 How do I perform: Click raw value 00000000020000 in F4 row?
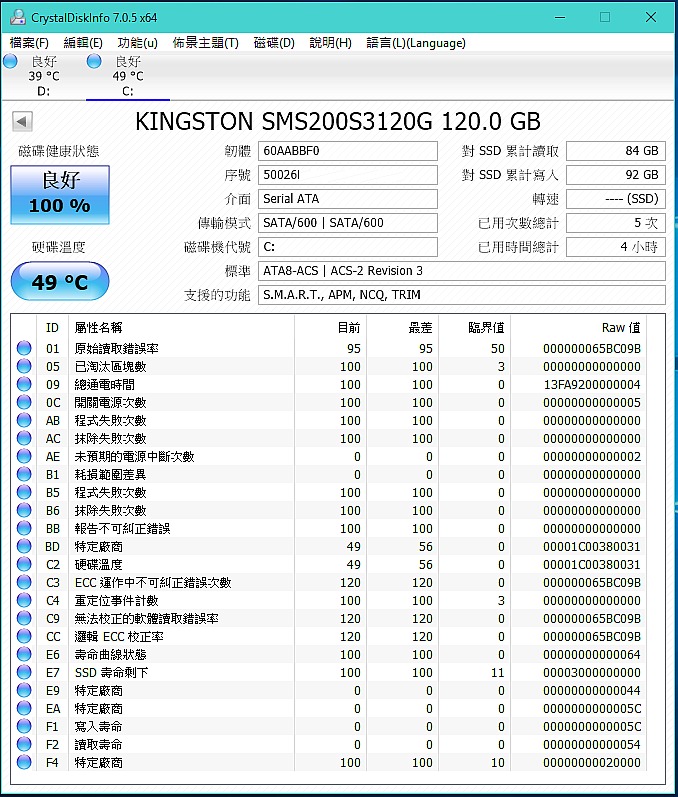coord(592,762)
